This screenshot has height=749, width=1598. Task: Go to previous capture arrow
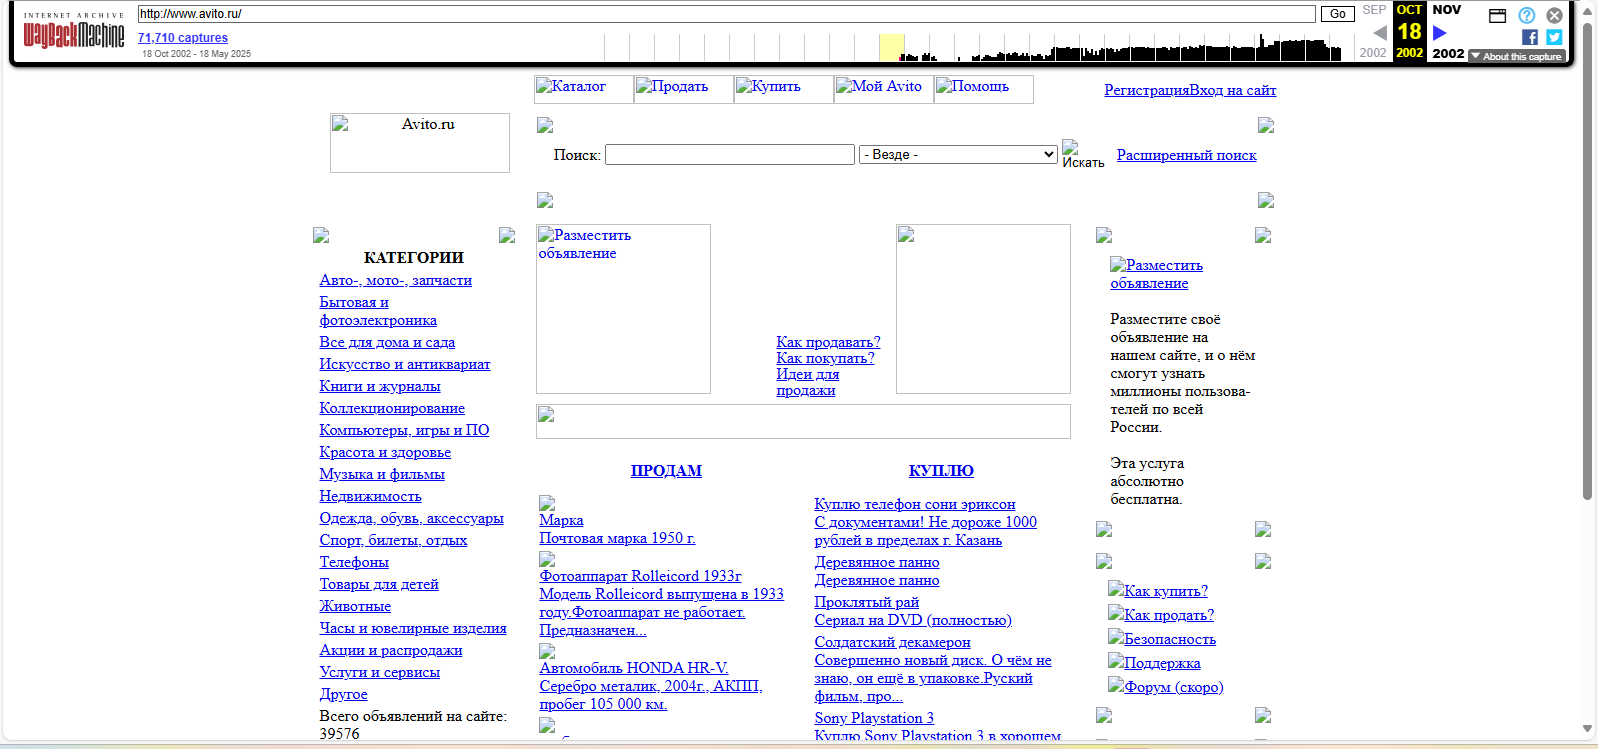pos(1379,32)
